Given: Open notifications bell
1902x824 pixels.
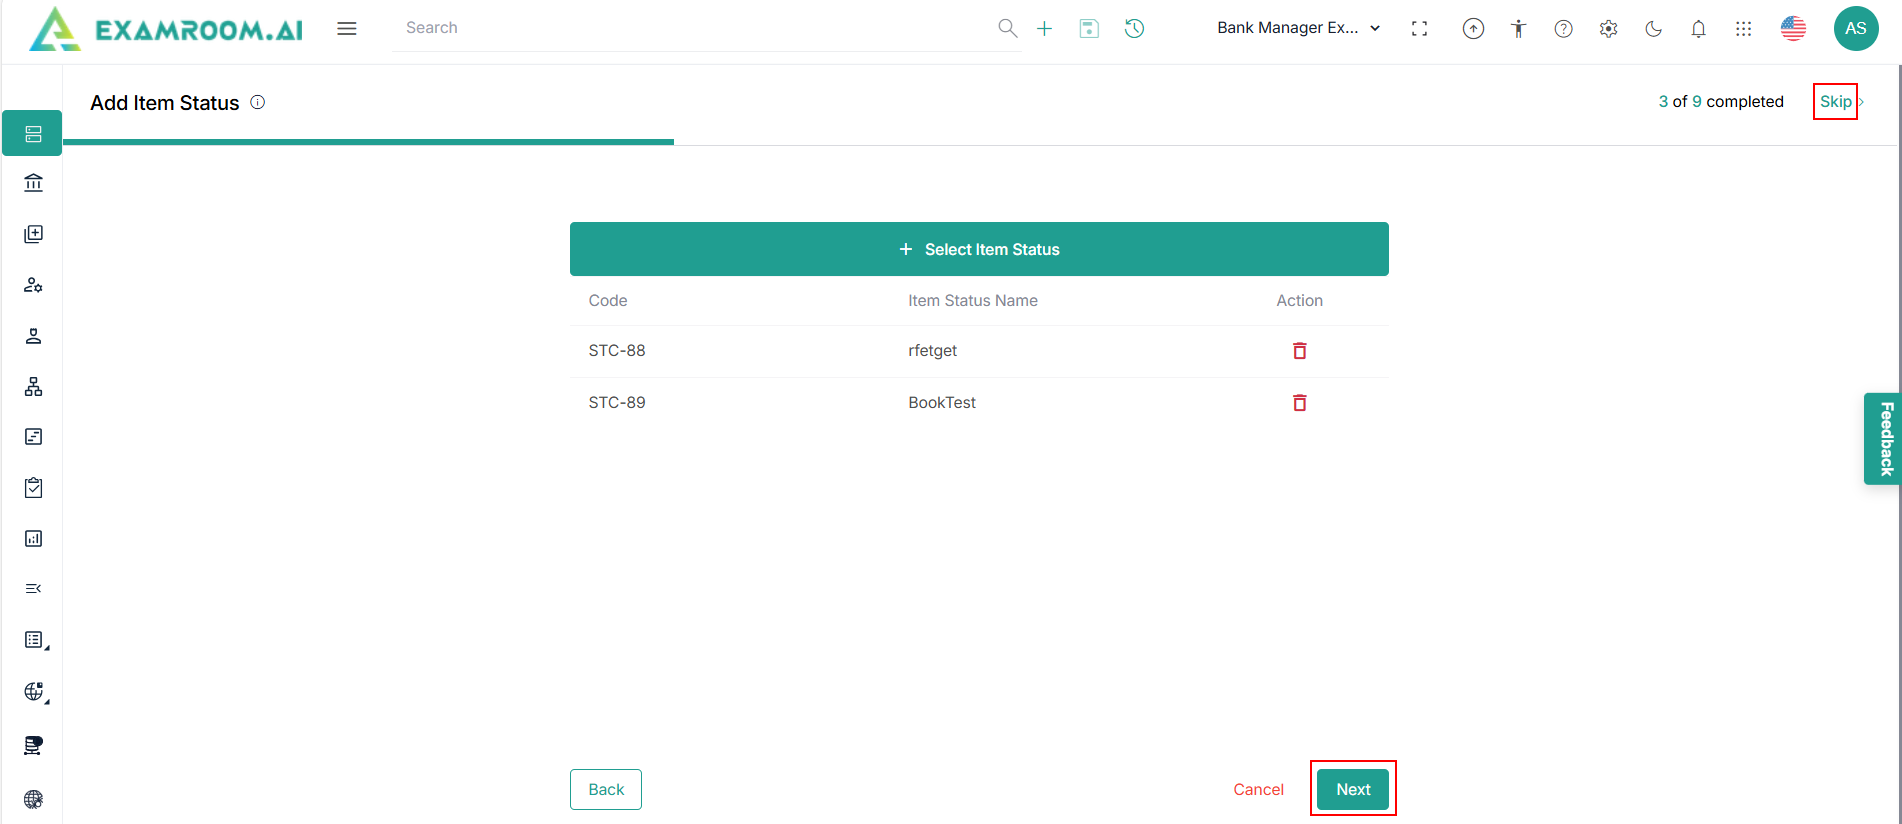Looking at the screenshot, I should (x=1698, y=29).
